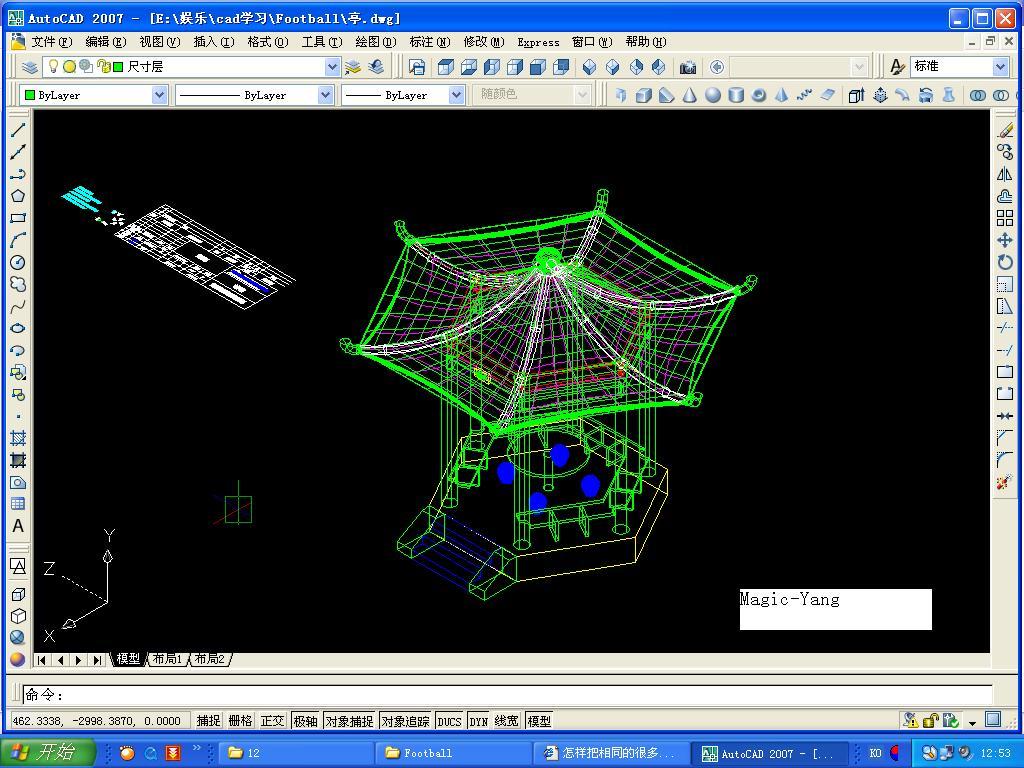Open the 随颜色 plot style dropdown
The height and width of the screenshot is (768, 1024).
(x=583, y=95)
